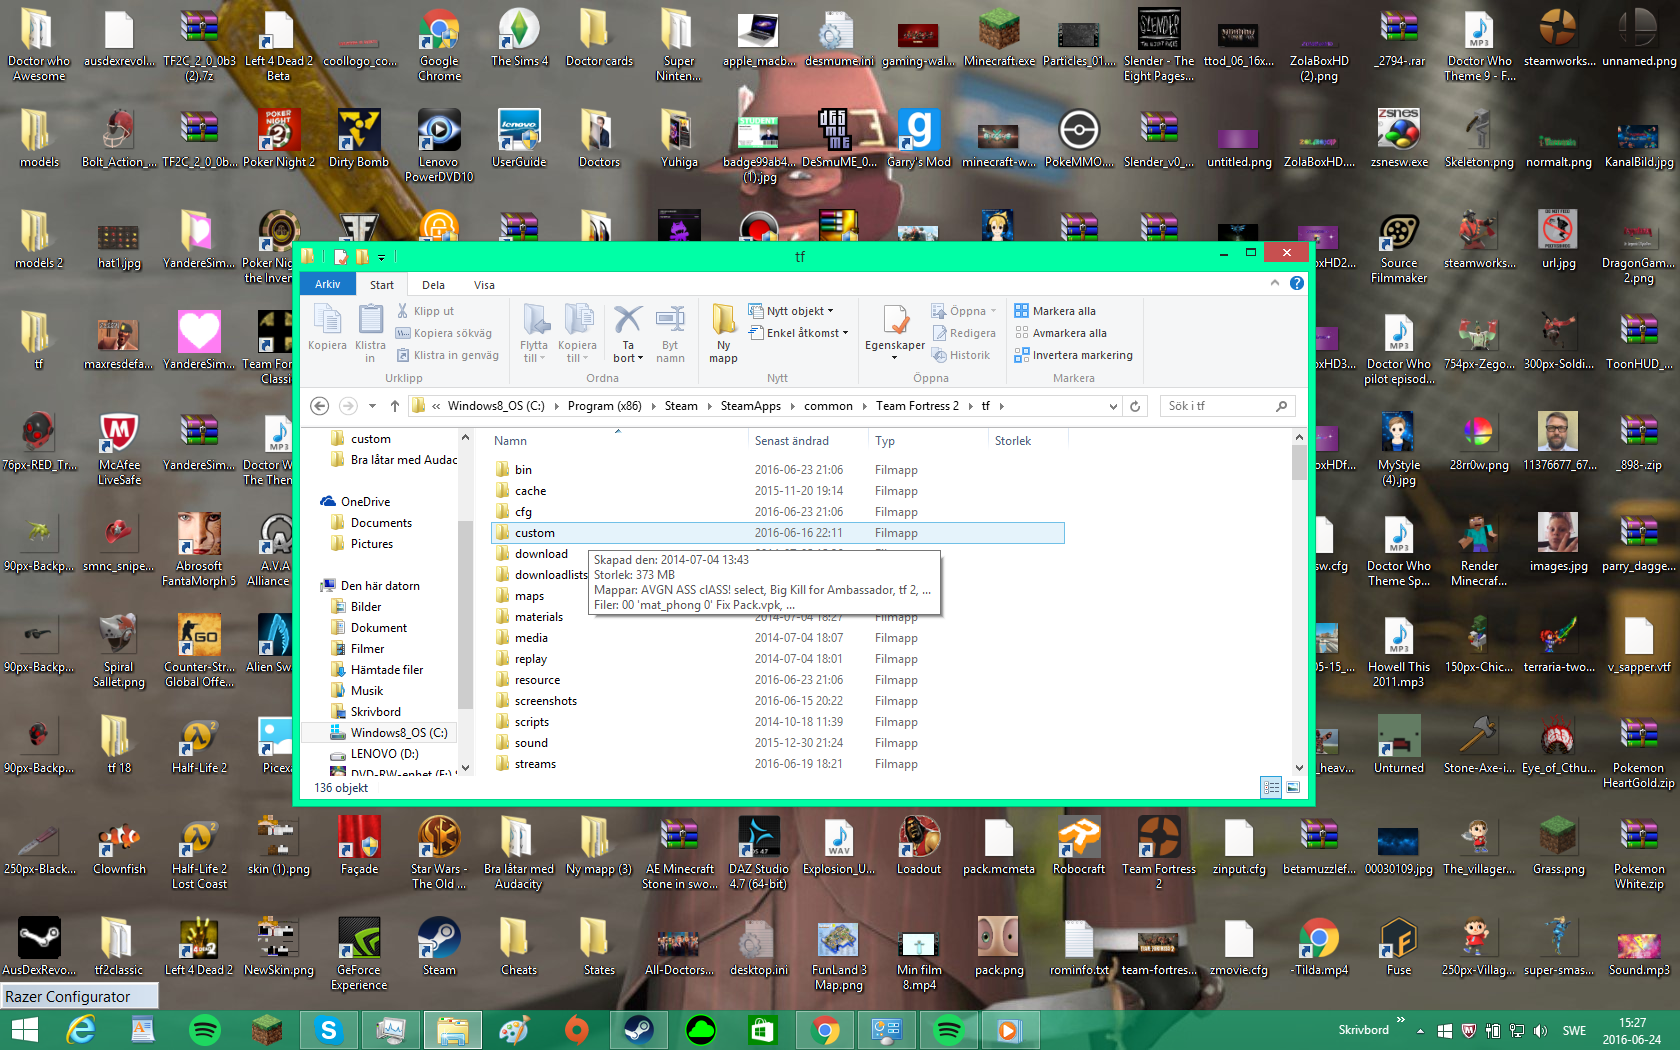
Task: Select the cfg folder in file list
Action: tap(523, 512)
